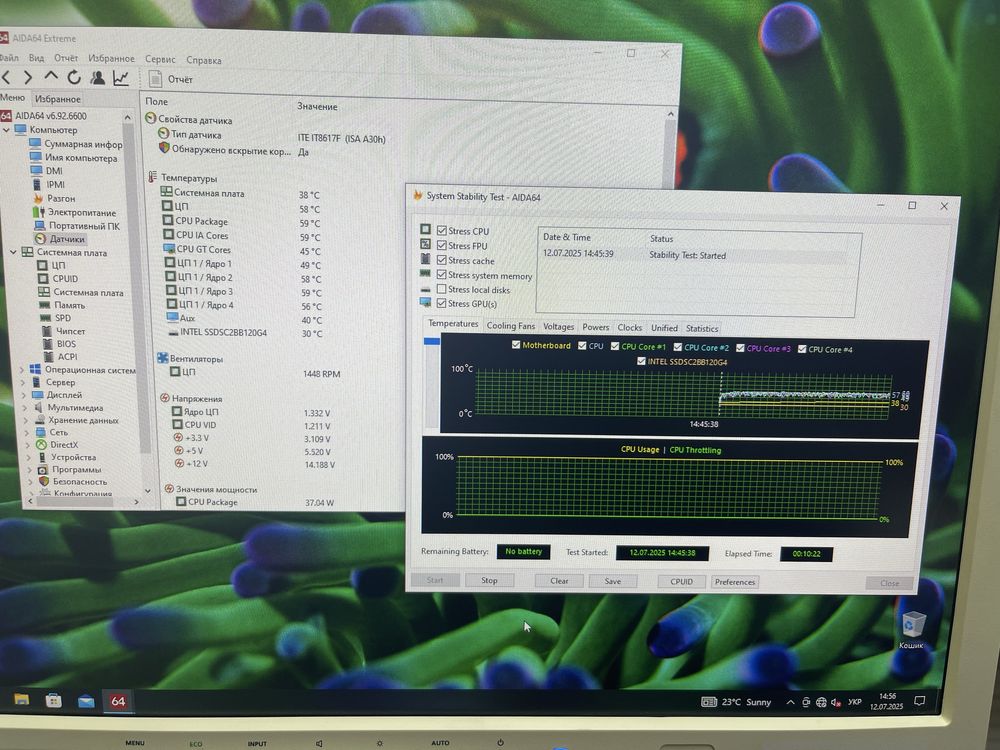Switch to the Voltages tab
The height and width of the screenshot is (750, 1000).
coord(558,327)
